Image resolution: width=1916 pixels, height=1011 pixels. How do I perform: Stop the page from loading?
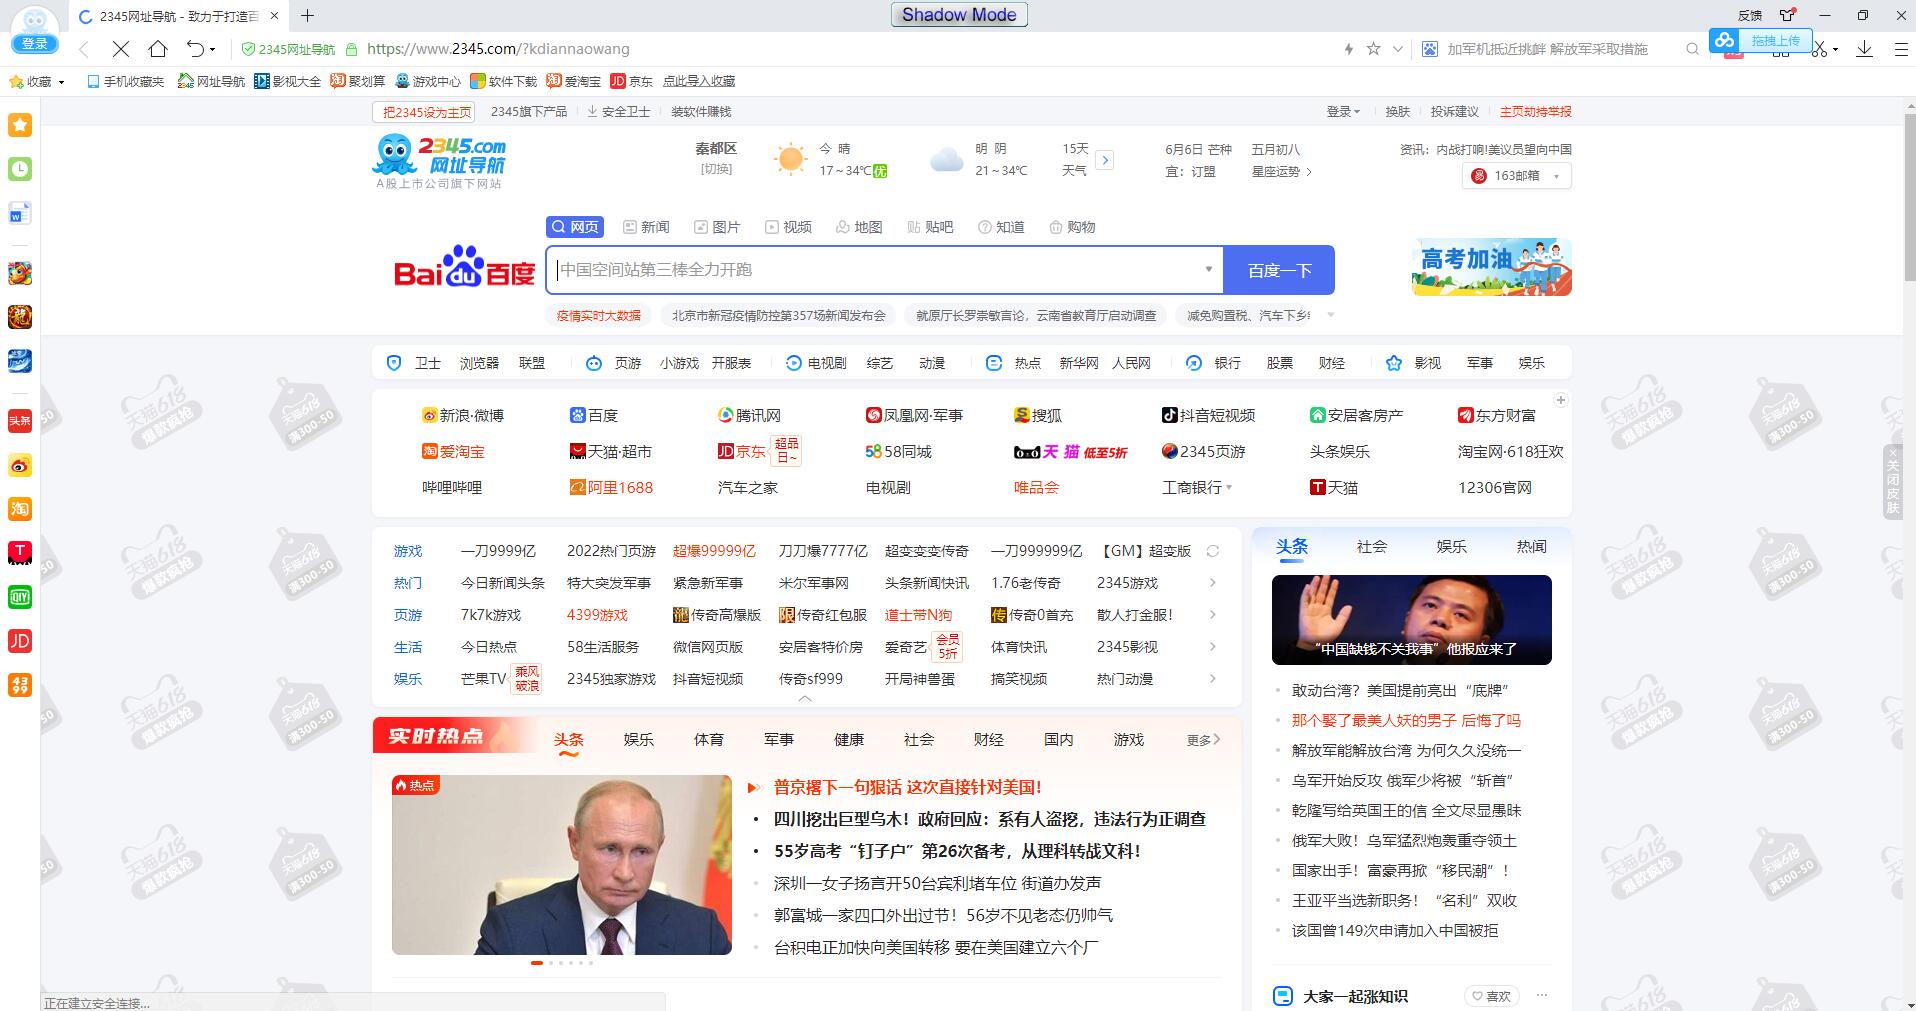(120, 49)
